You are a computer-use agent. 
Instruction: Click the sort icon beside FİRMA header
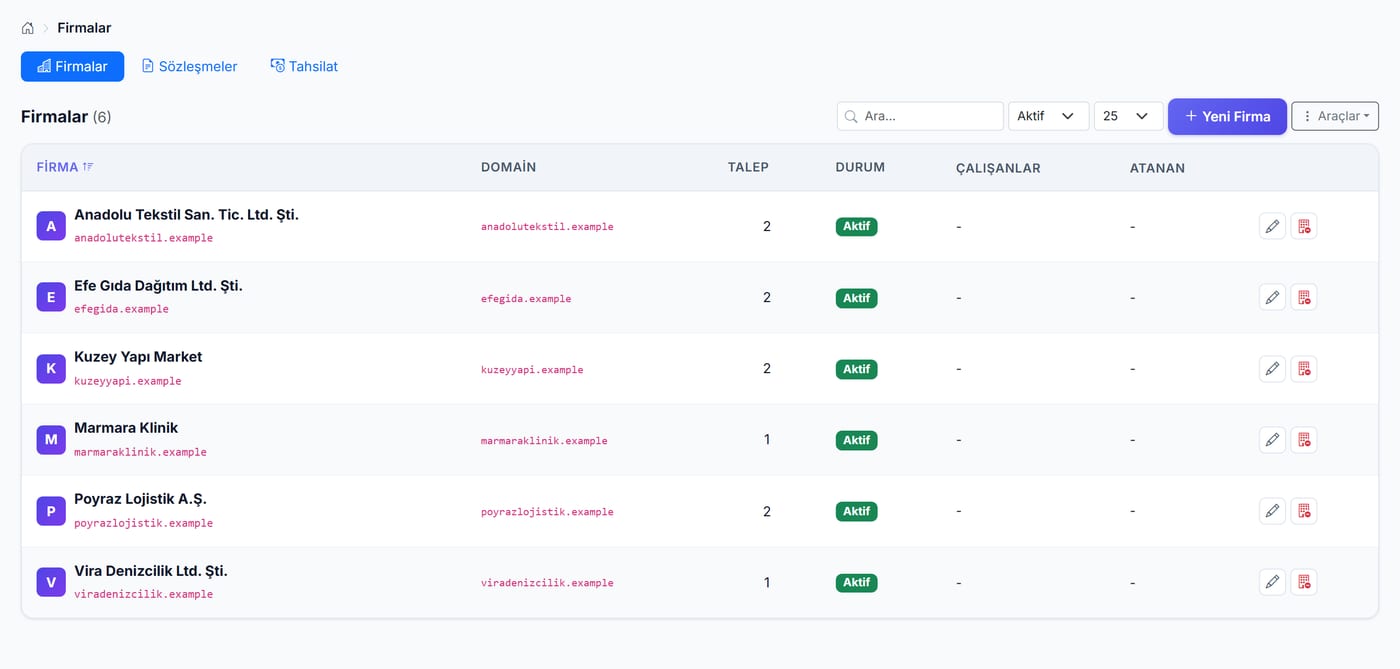coord(88,167)
